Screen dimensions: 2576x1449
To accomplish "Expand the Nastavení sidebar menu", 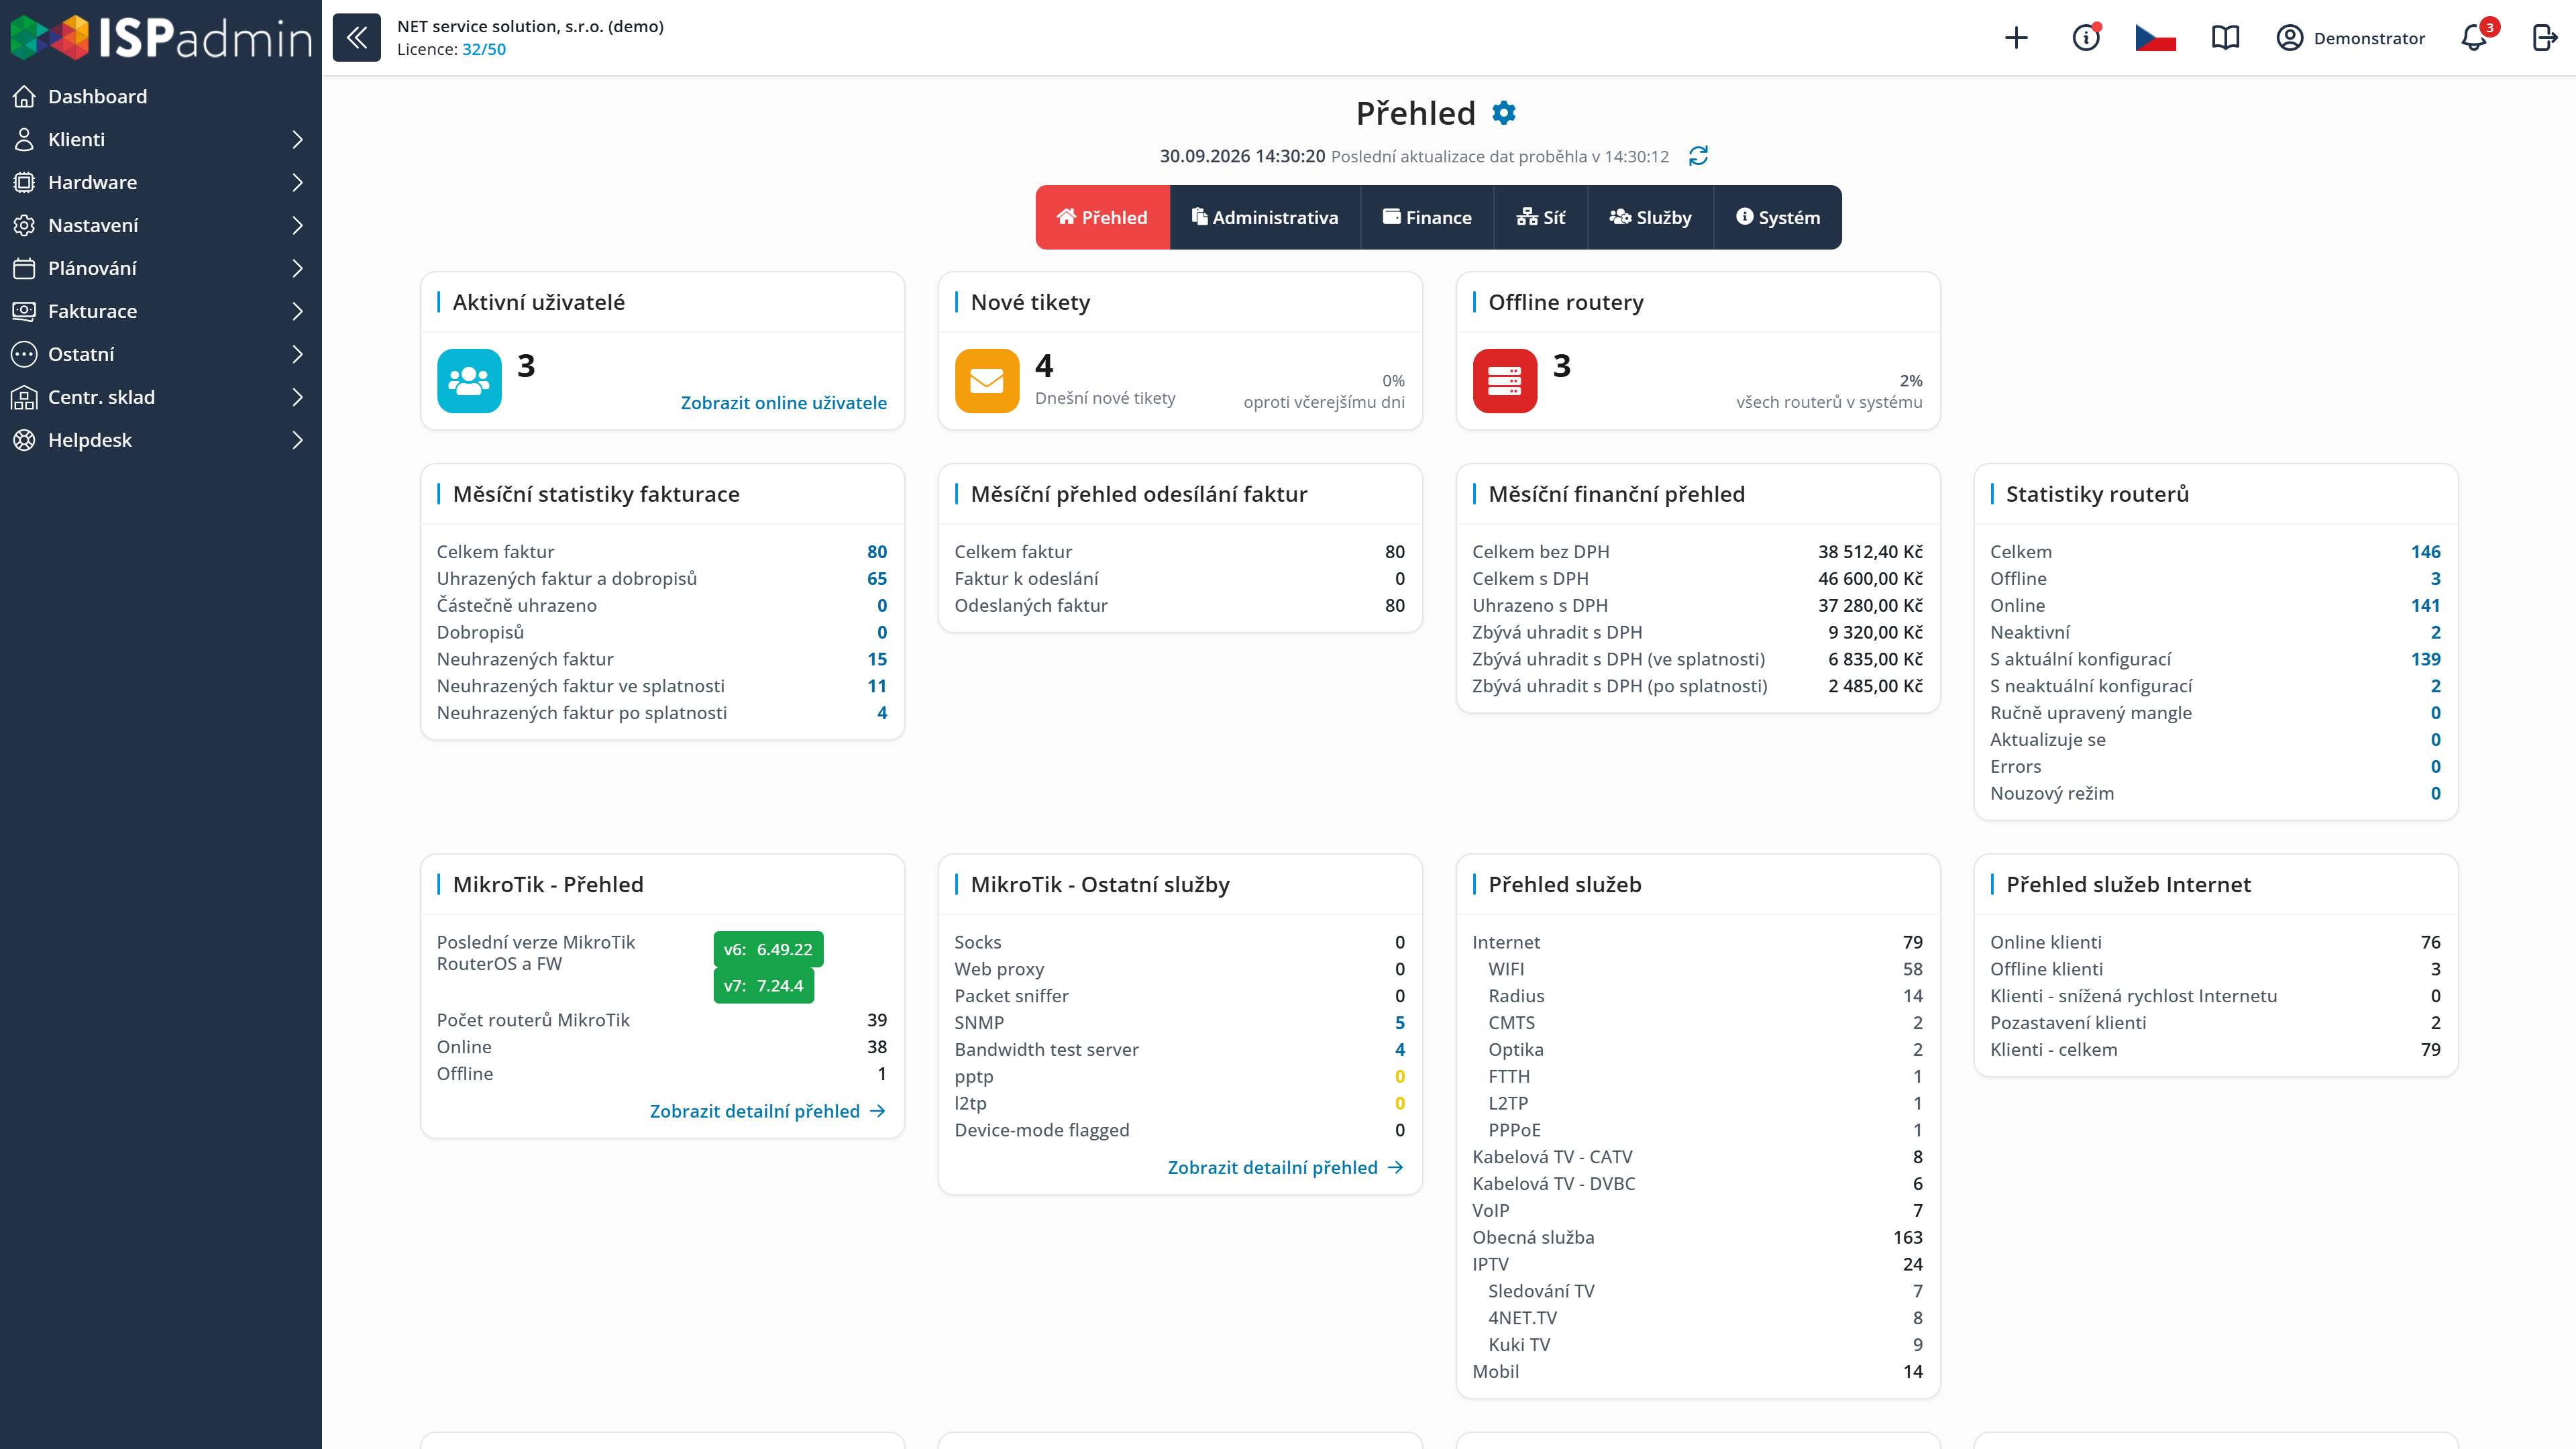I will (161, 225).
